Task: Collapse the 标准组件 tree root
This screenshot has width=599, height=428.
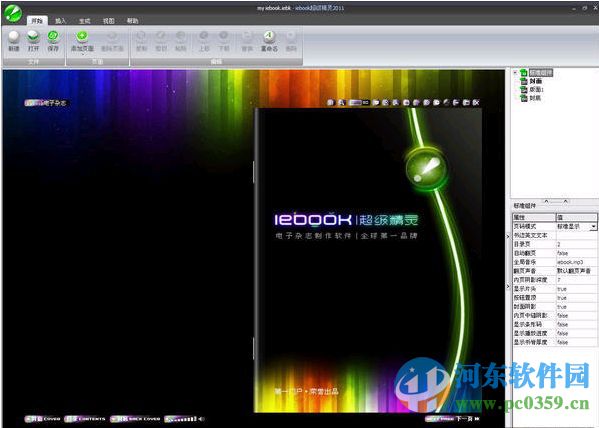Action: pos(515,72)
